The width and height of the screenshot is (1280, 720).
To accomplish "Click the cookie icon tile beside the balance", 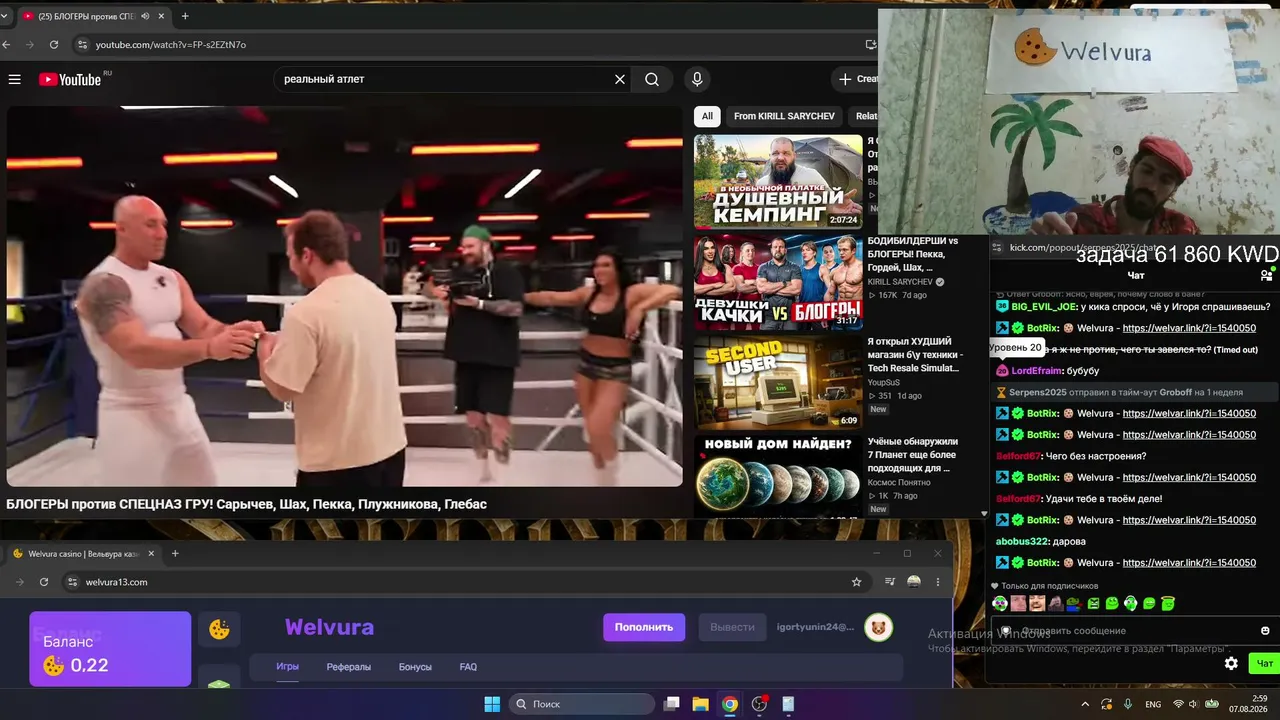I will (219, 629).
